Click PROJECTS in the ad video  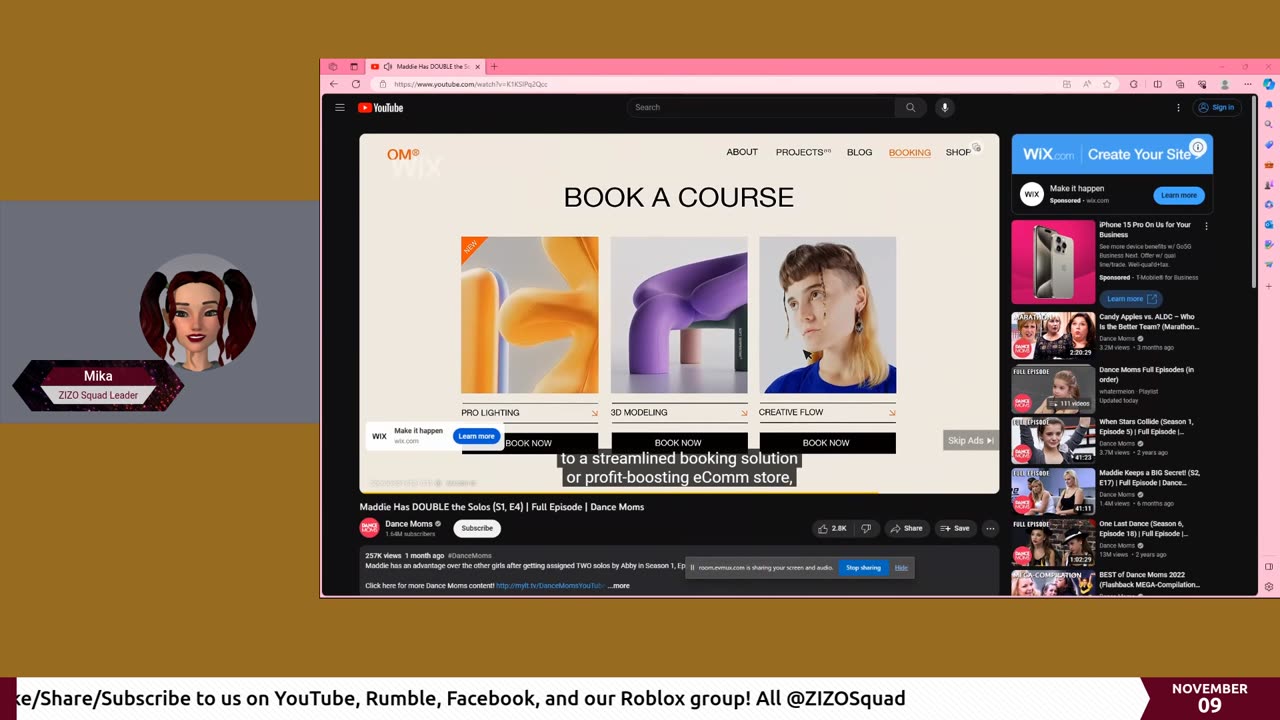803,152
